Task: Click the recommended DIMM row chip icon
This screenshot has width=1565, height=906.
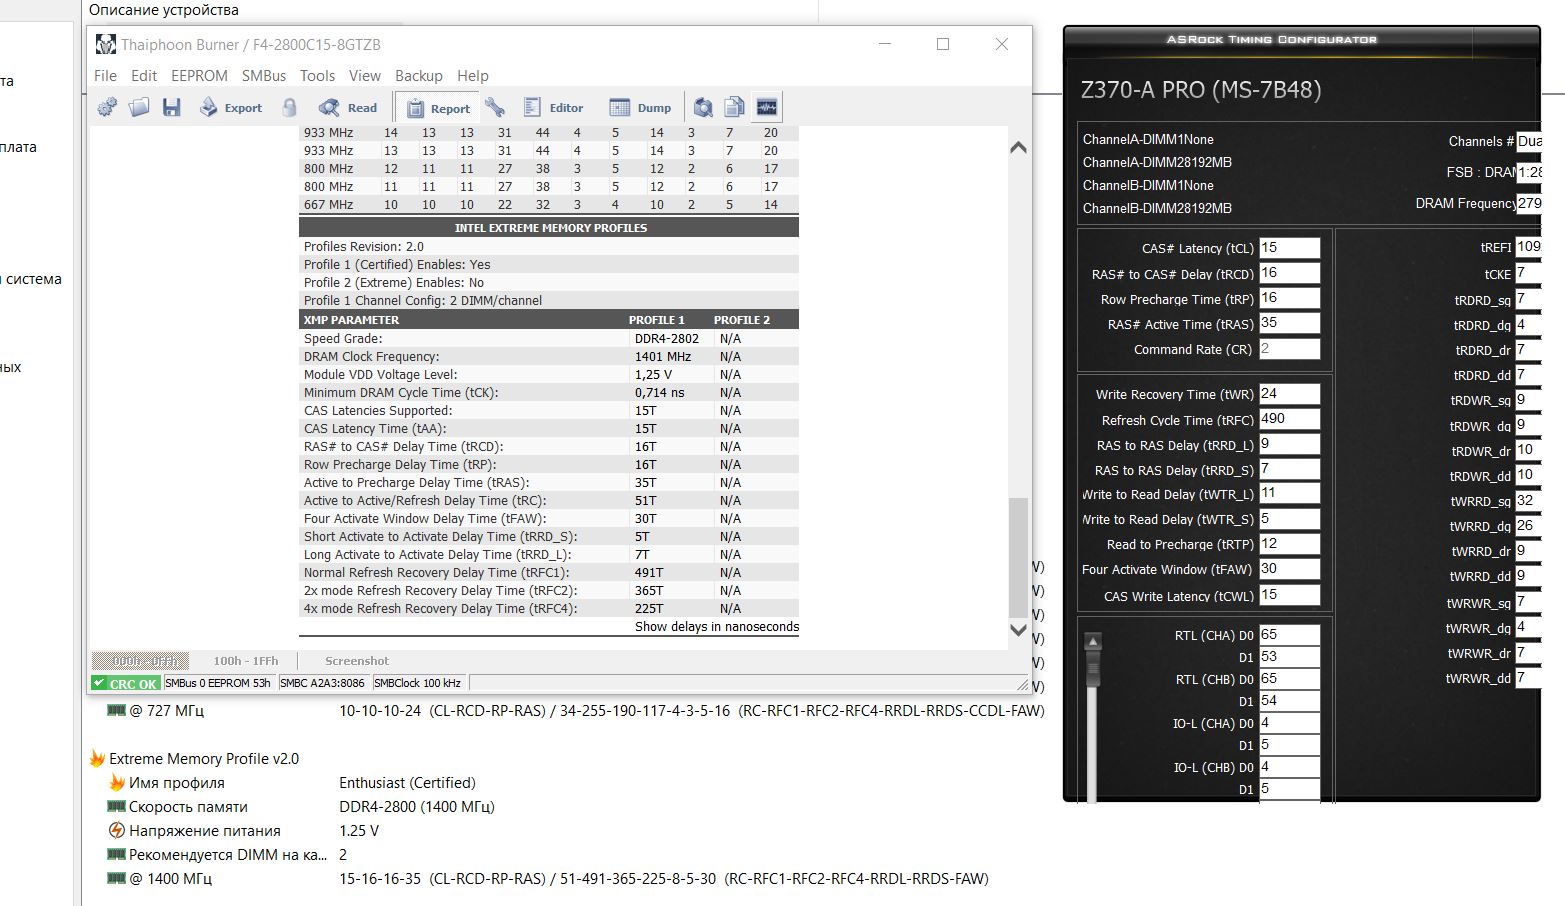Action: tap(116, 854)
